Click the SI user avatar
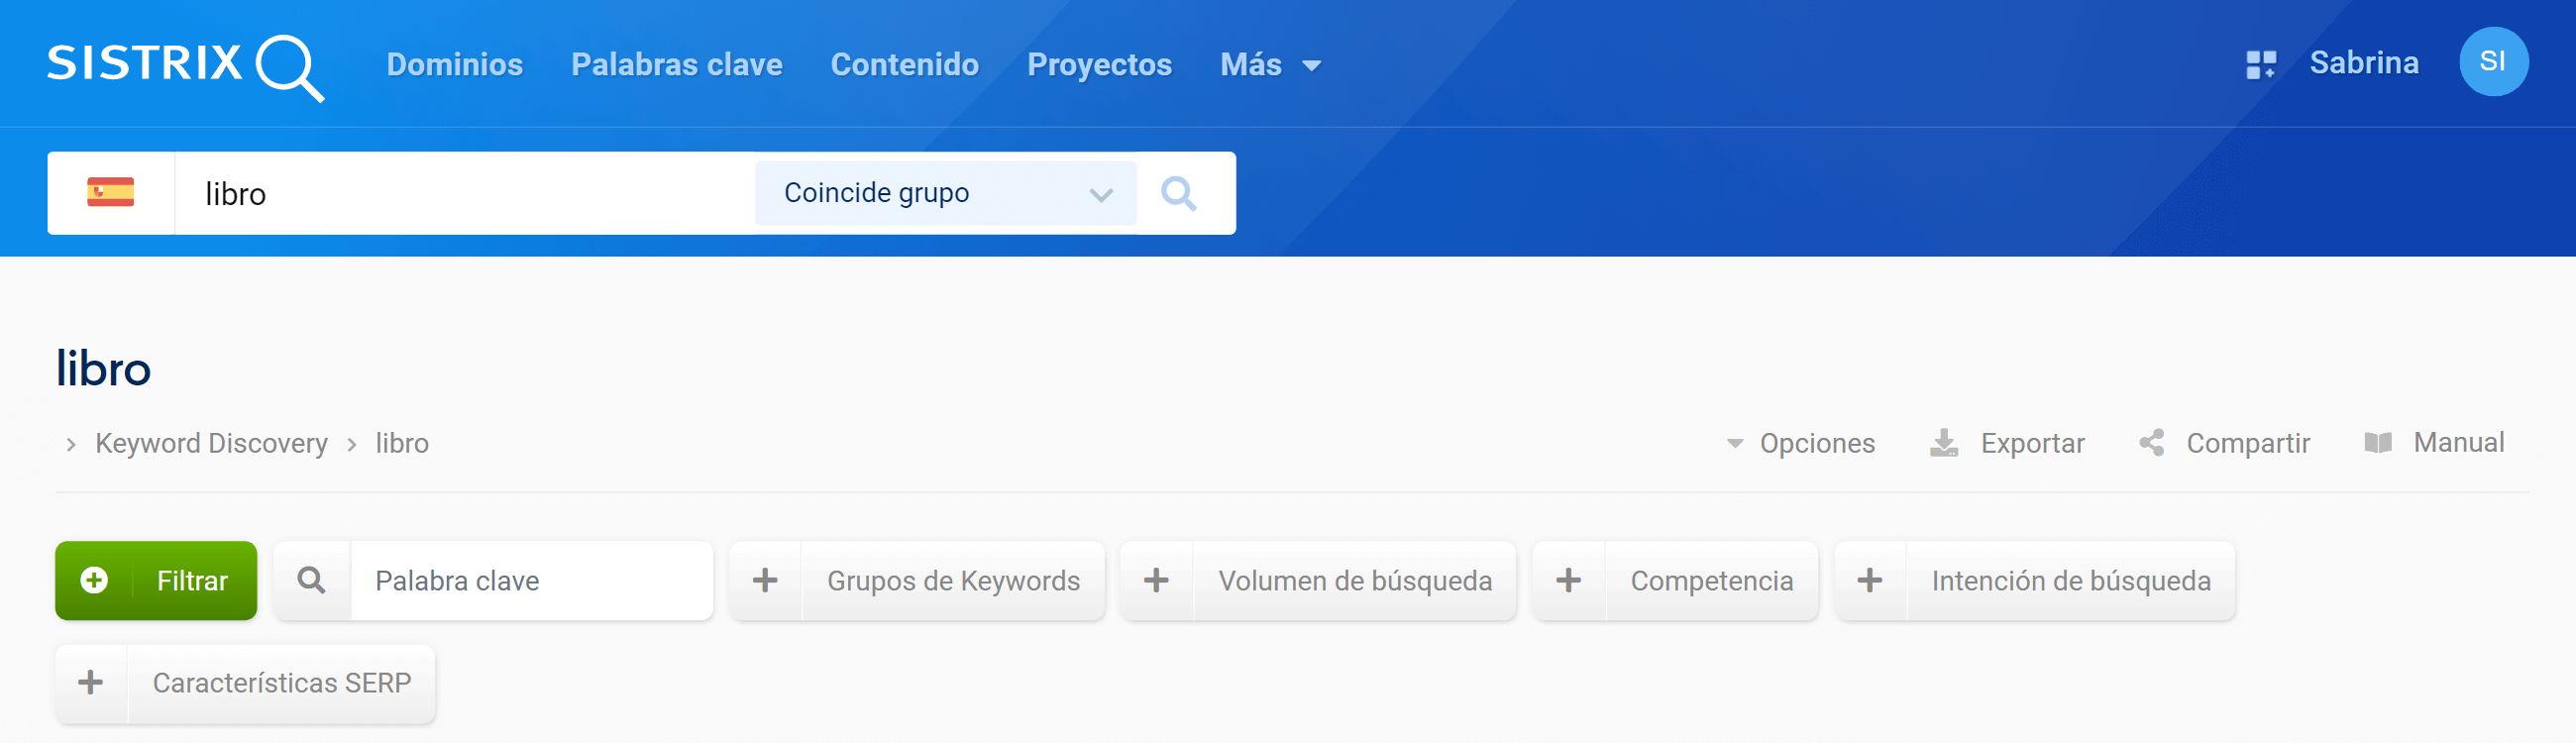 tap(2492, 62)
